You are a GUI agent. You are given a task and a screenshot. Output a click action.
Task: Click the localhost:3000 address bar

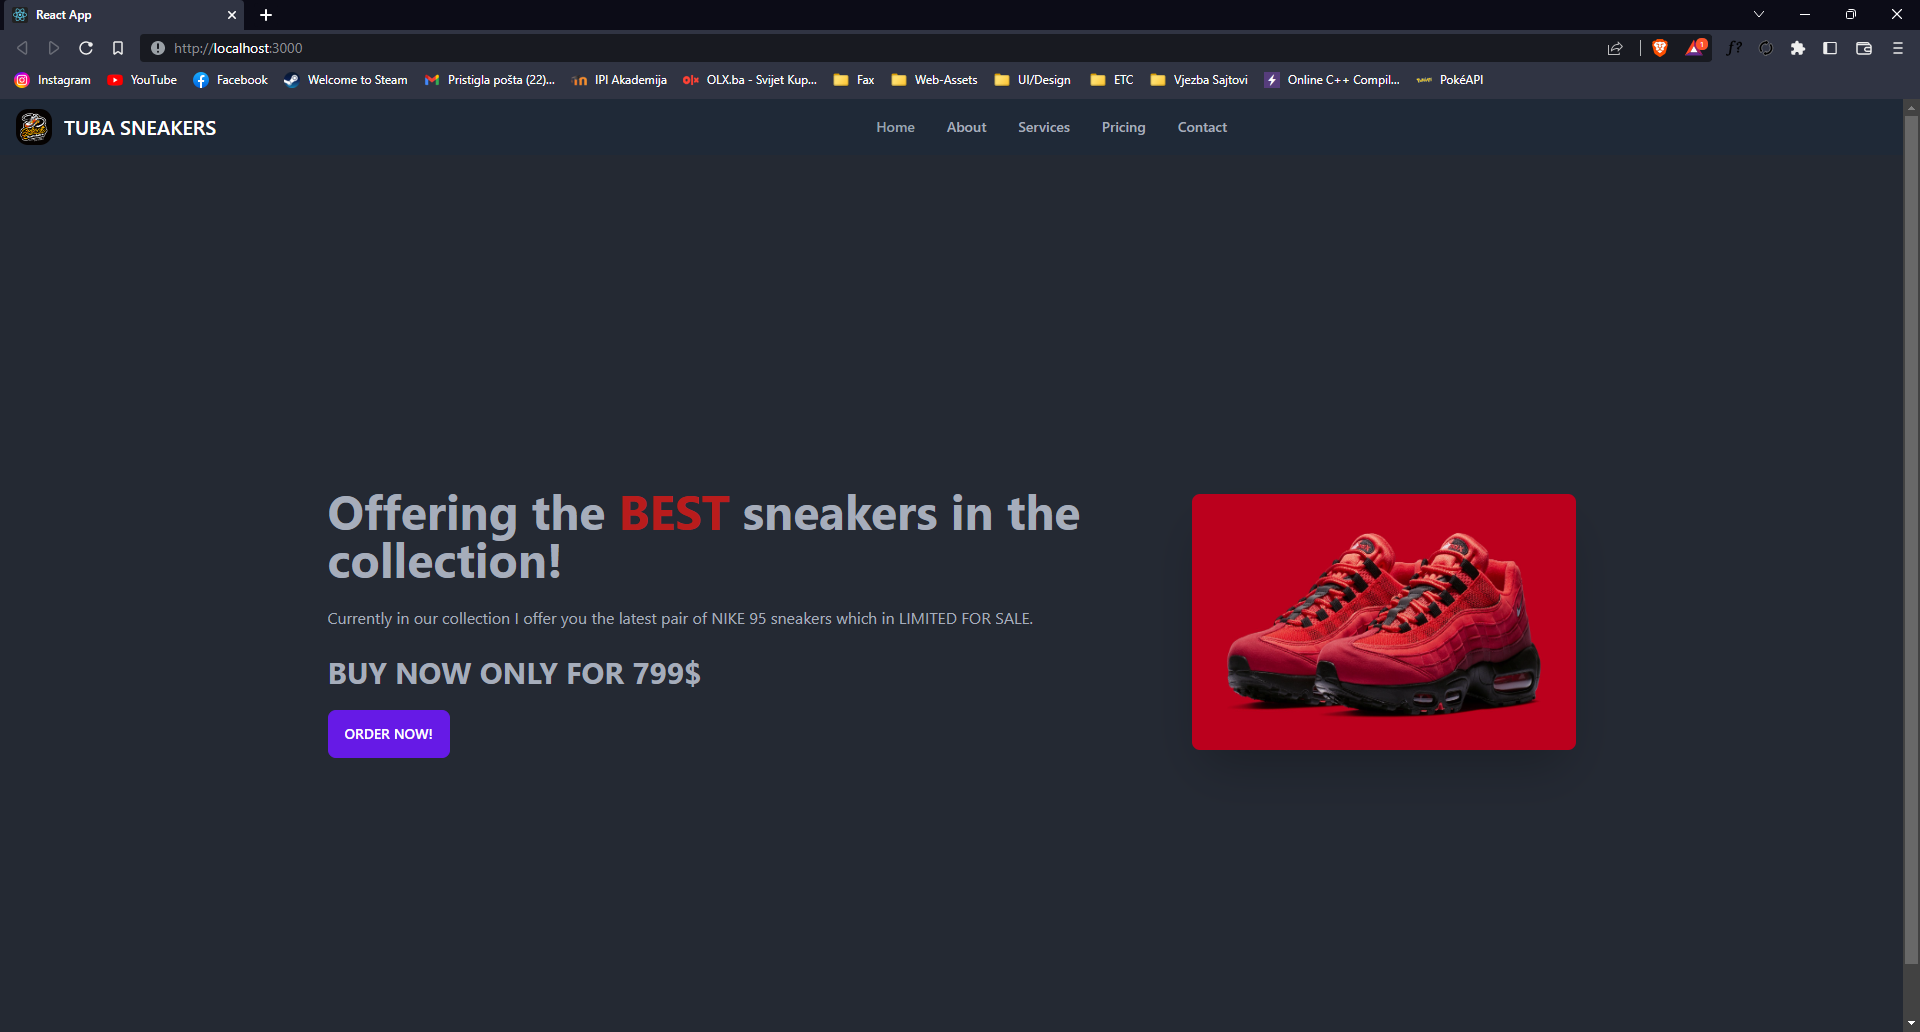880,48
